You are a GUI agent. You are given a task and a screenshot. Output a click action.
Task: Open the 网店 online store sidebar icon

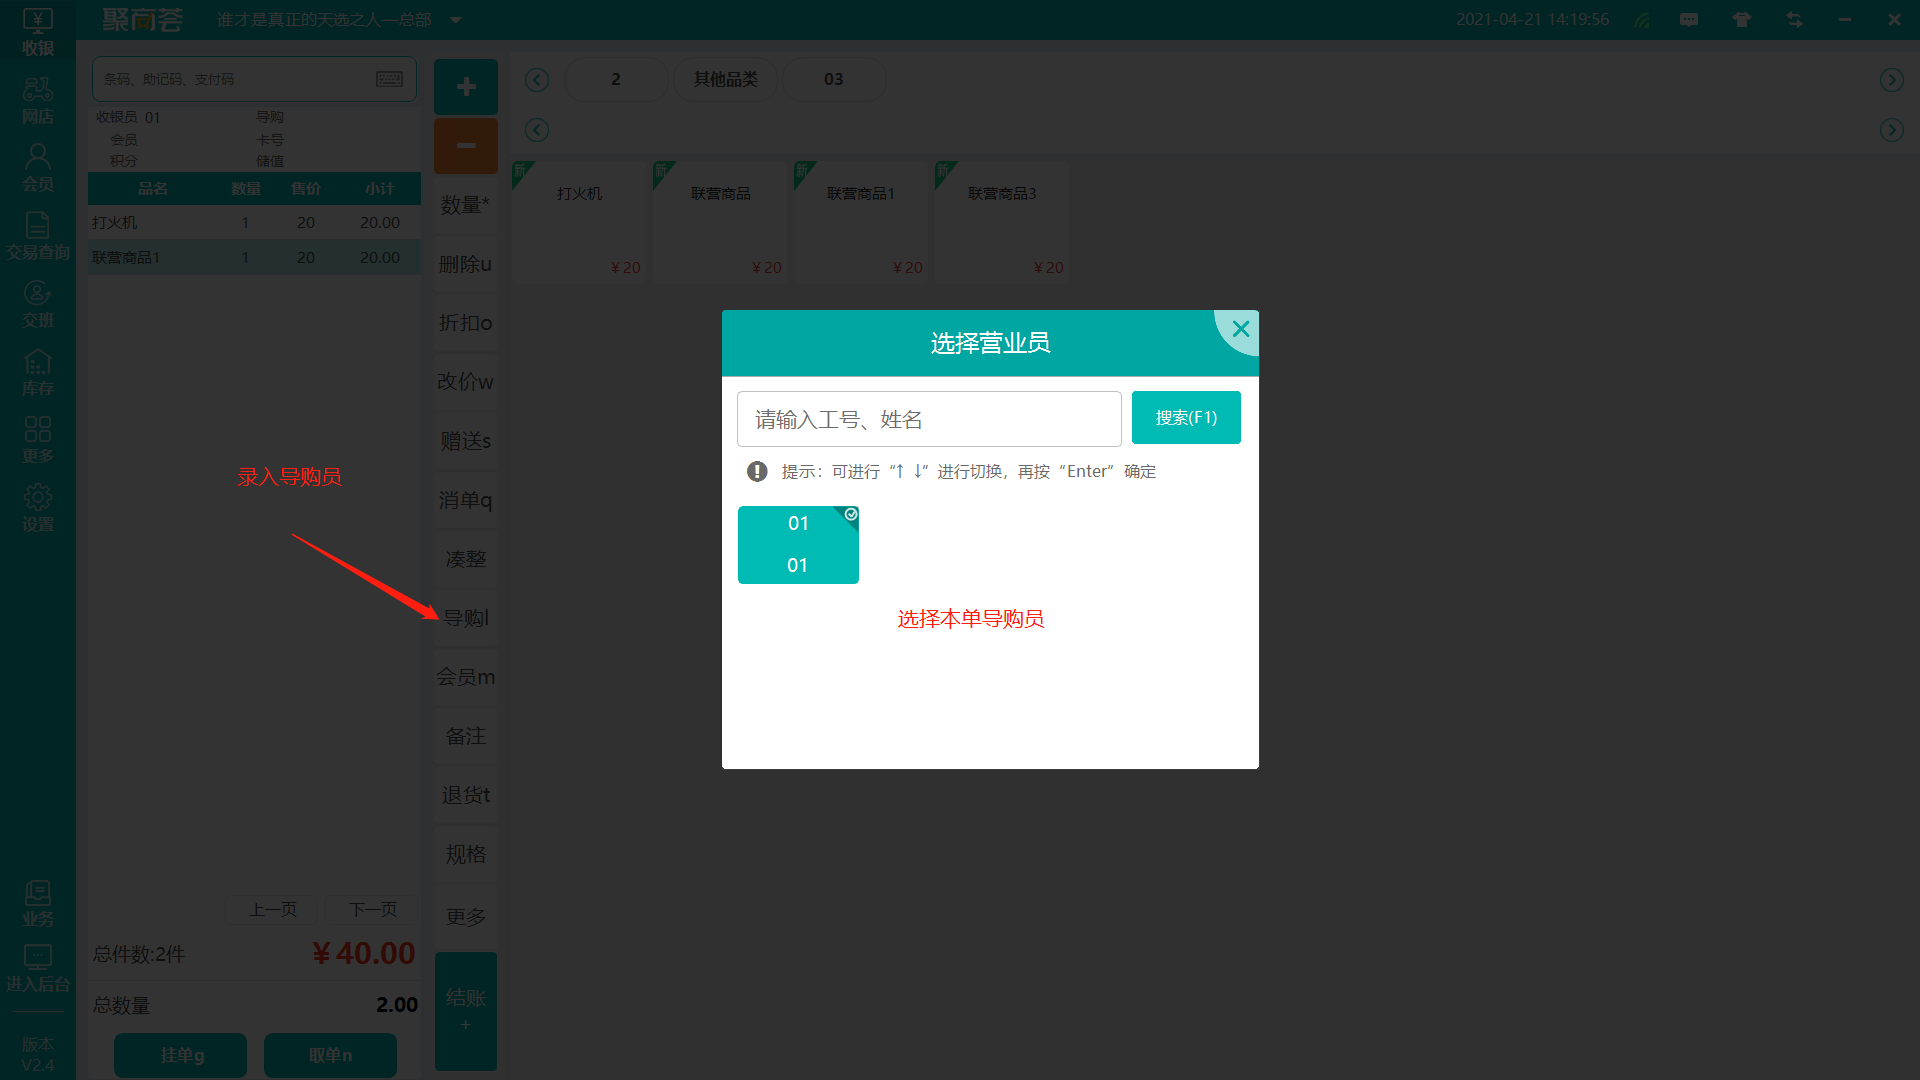click(38, 101)
